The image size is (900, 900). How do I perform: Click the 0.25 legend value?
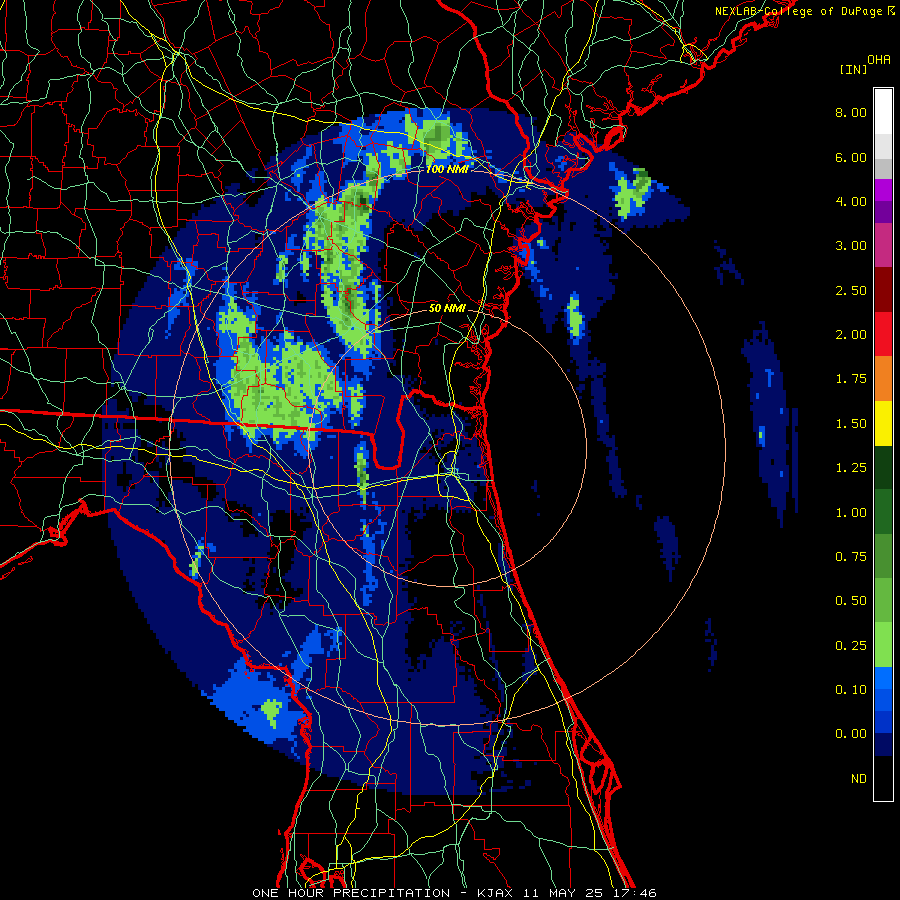tap(851, 646)
